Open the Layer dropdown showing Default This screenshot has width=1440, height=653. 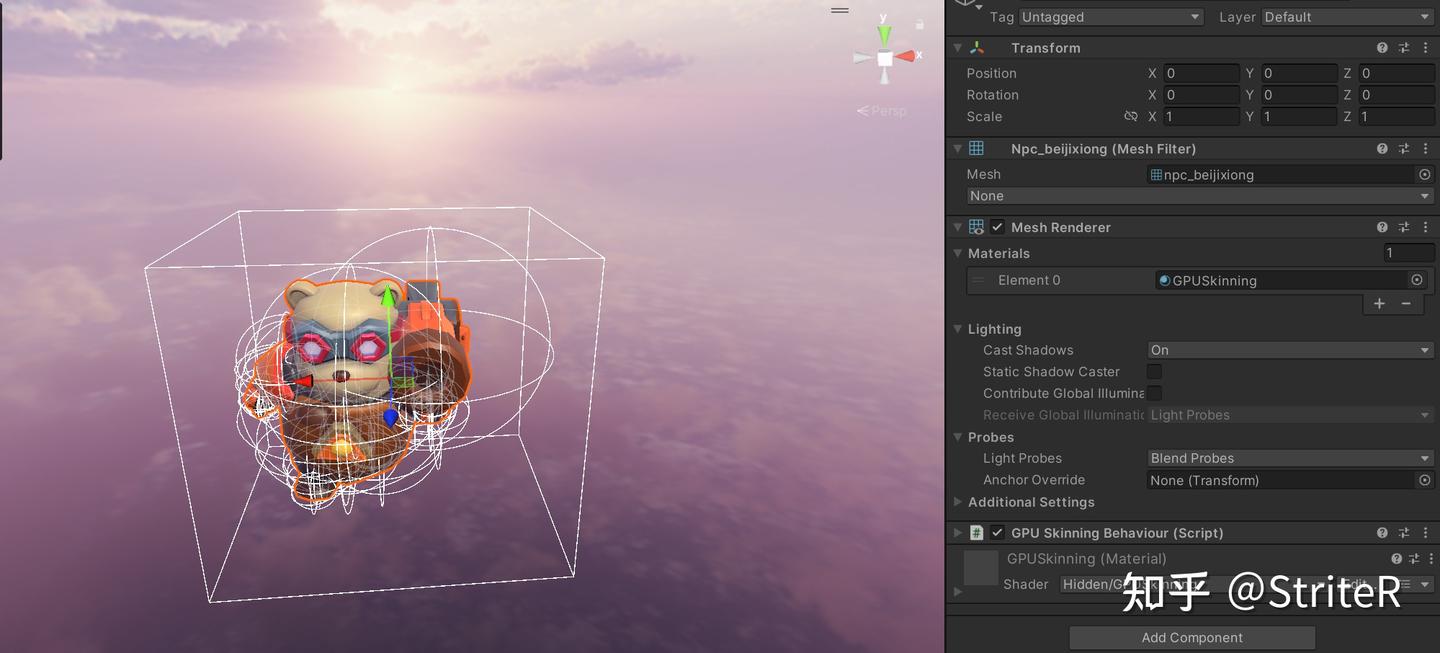(1347, 17)
